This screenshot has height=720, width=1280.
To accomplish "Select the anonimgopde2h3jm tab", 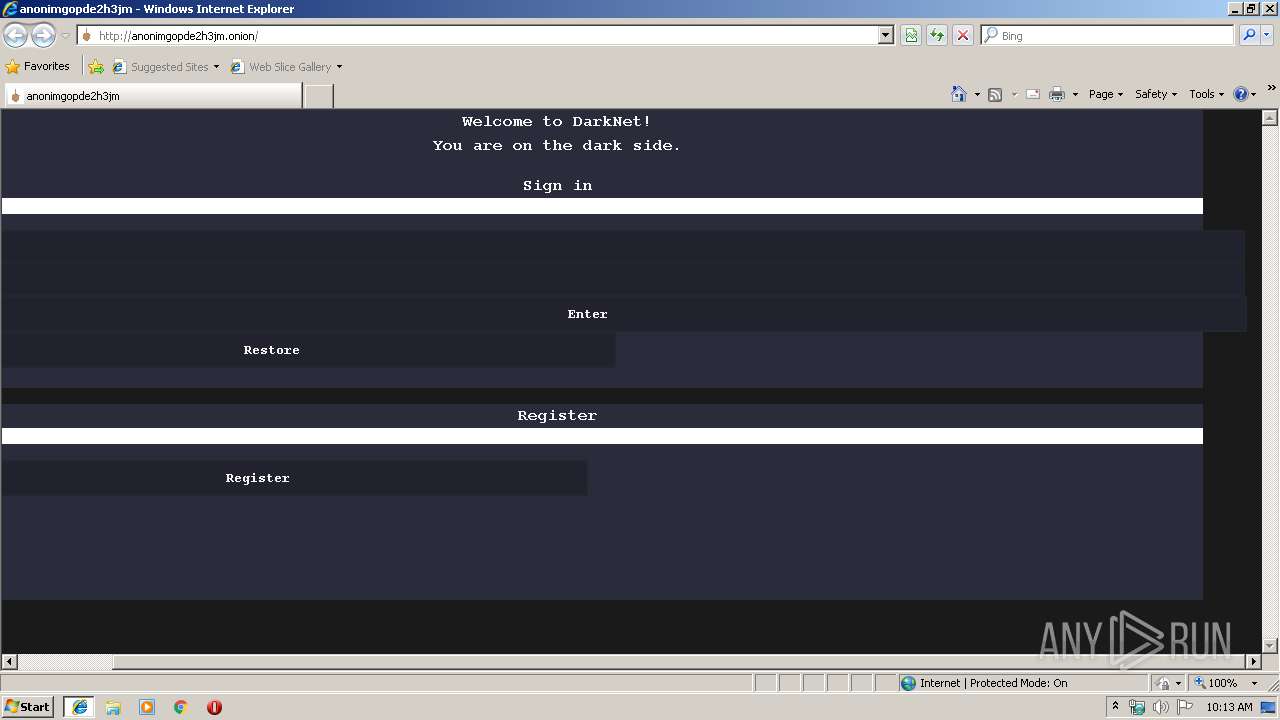I will point(153,96).
